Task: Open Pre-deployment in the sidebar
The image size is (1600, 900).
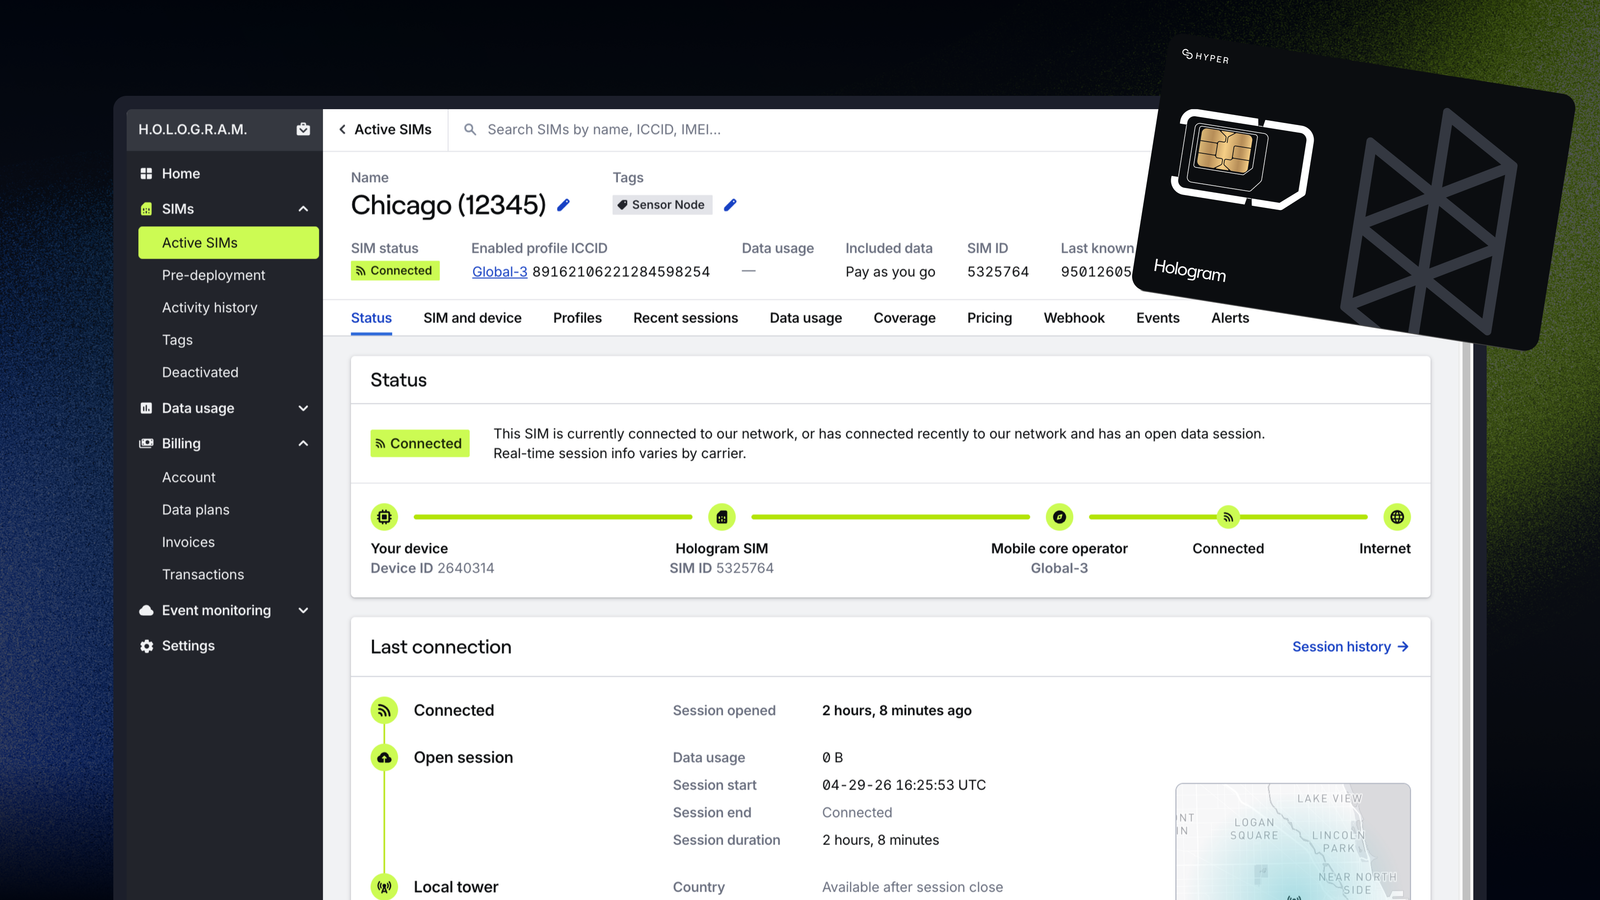Action: [x=213, y=275]
